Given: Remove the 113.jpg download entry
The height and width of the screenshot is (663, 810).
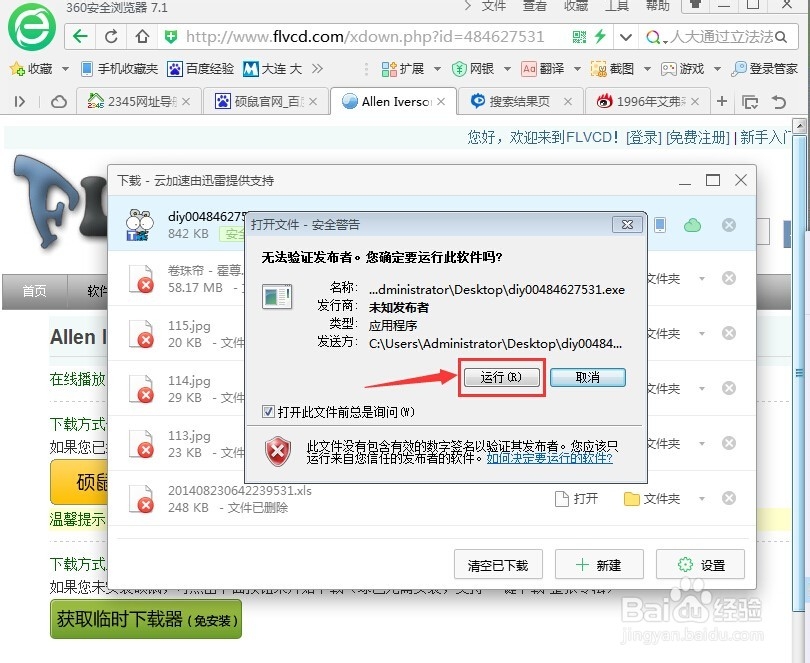Looking at the screenshot, I should click(729, 443).
